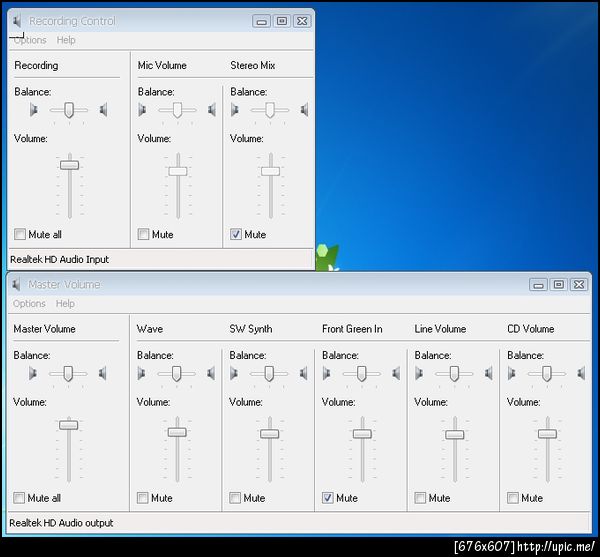
Task: Mute the SW Synth channel
Action: (x=235, y=498)
